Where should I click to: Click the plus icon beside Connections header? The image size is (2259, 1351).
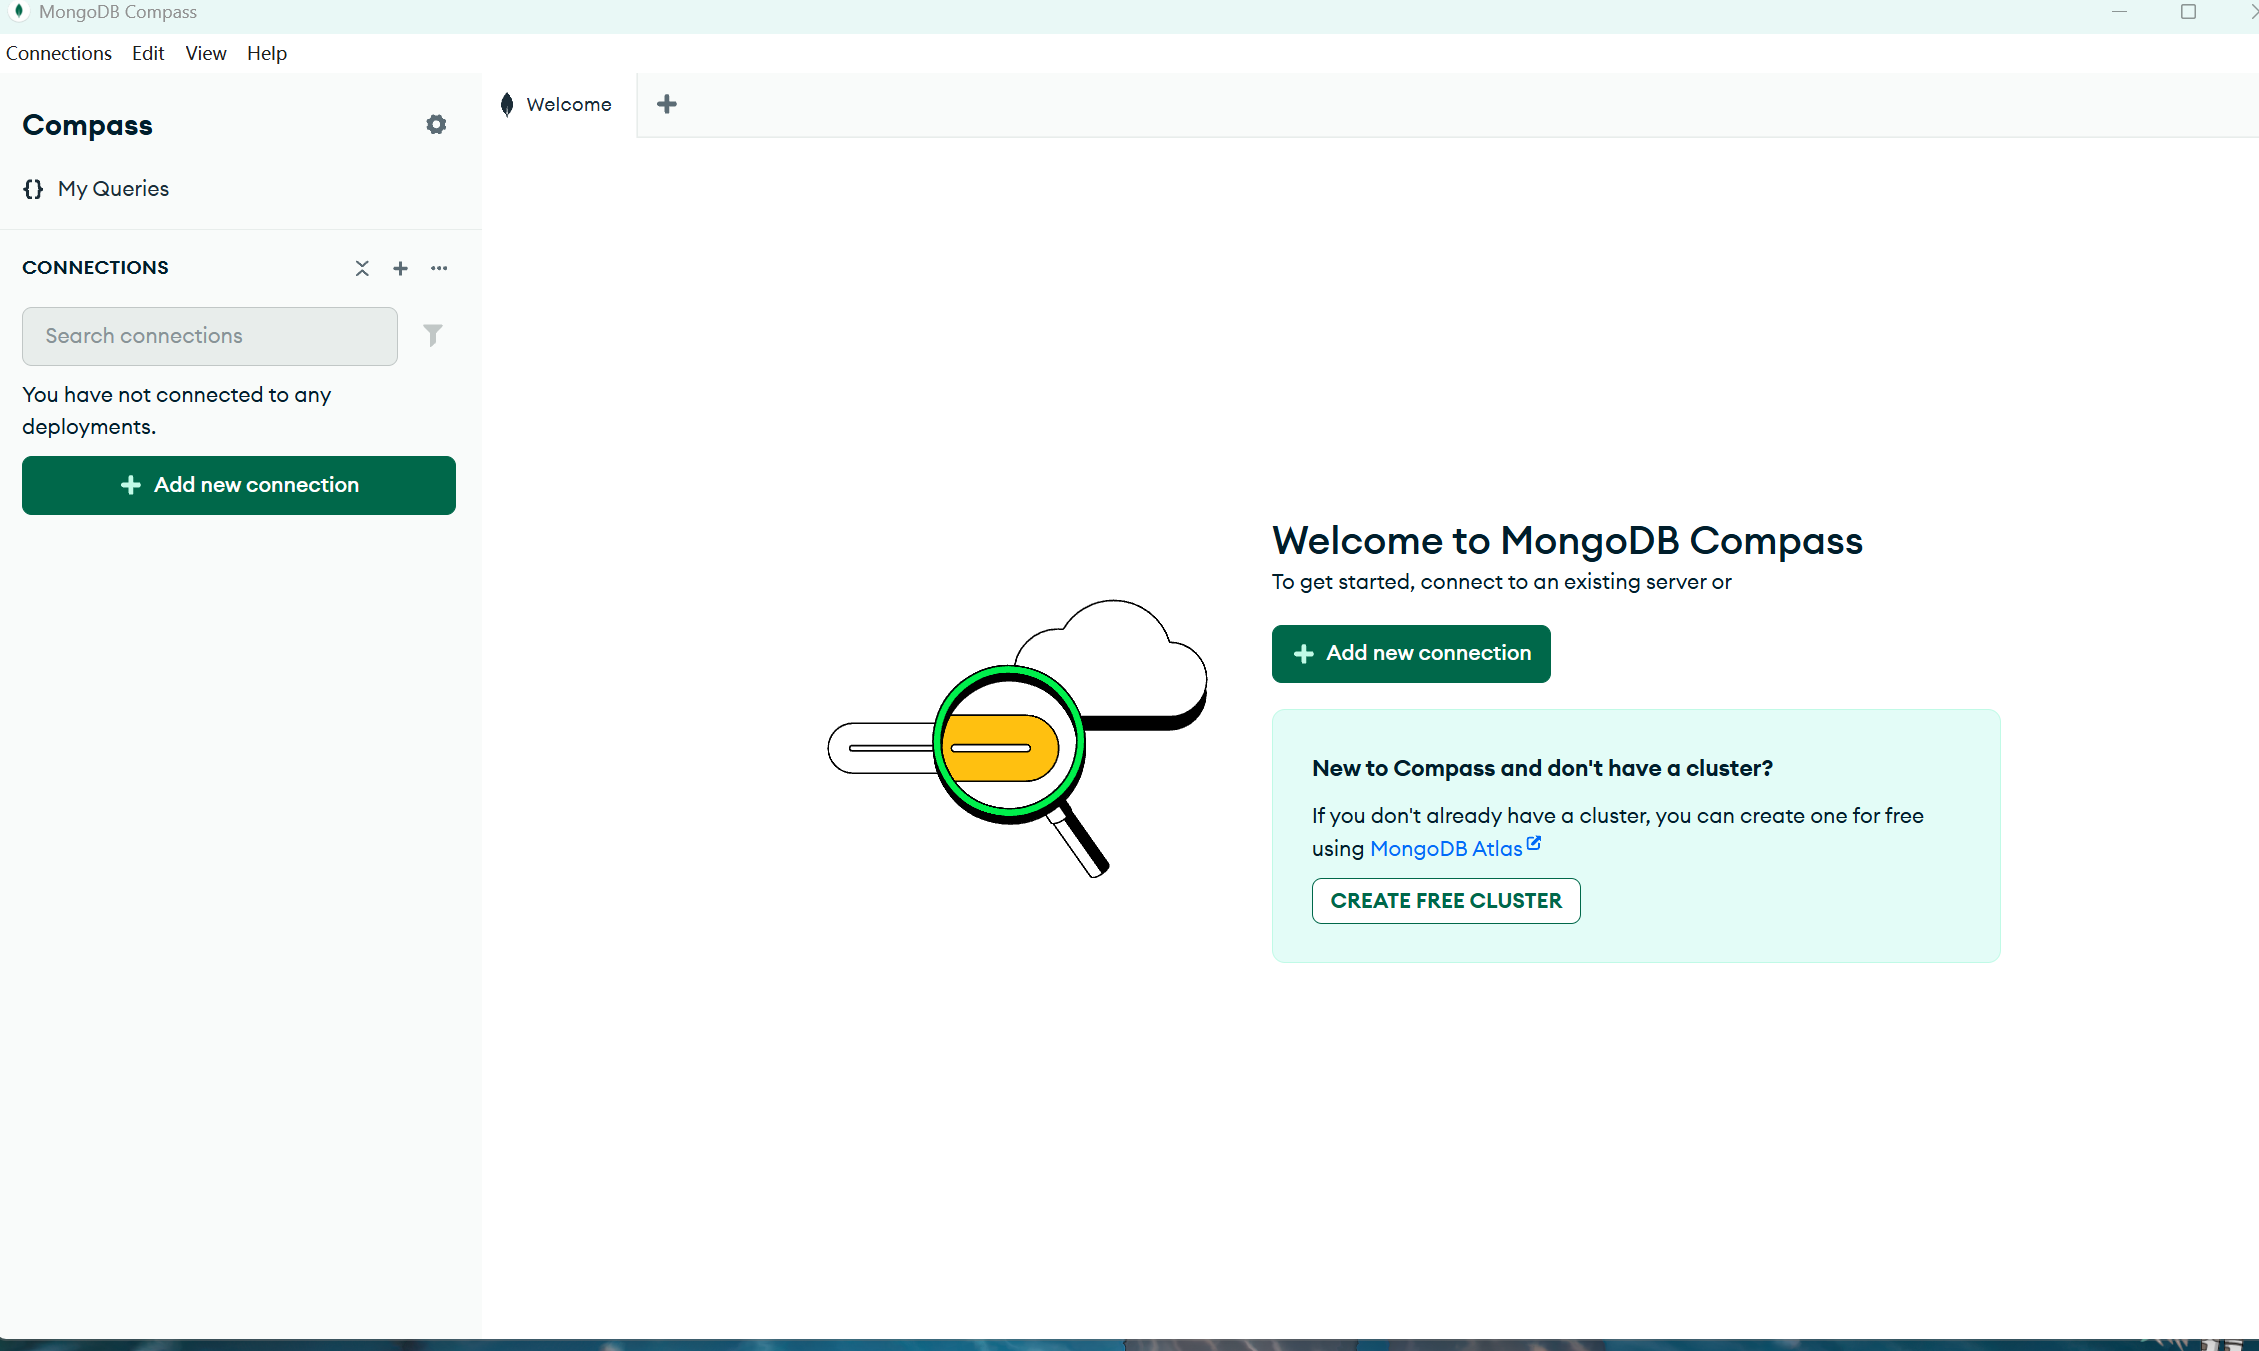pyautogui.click(x=400, y=268)
